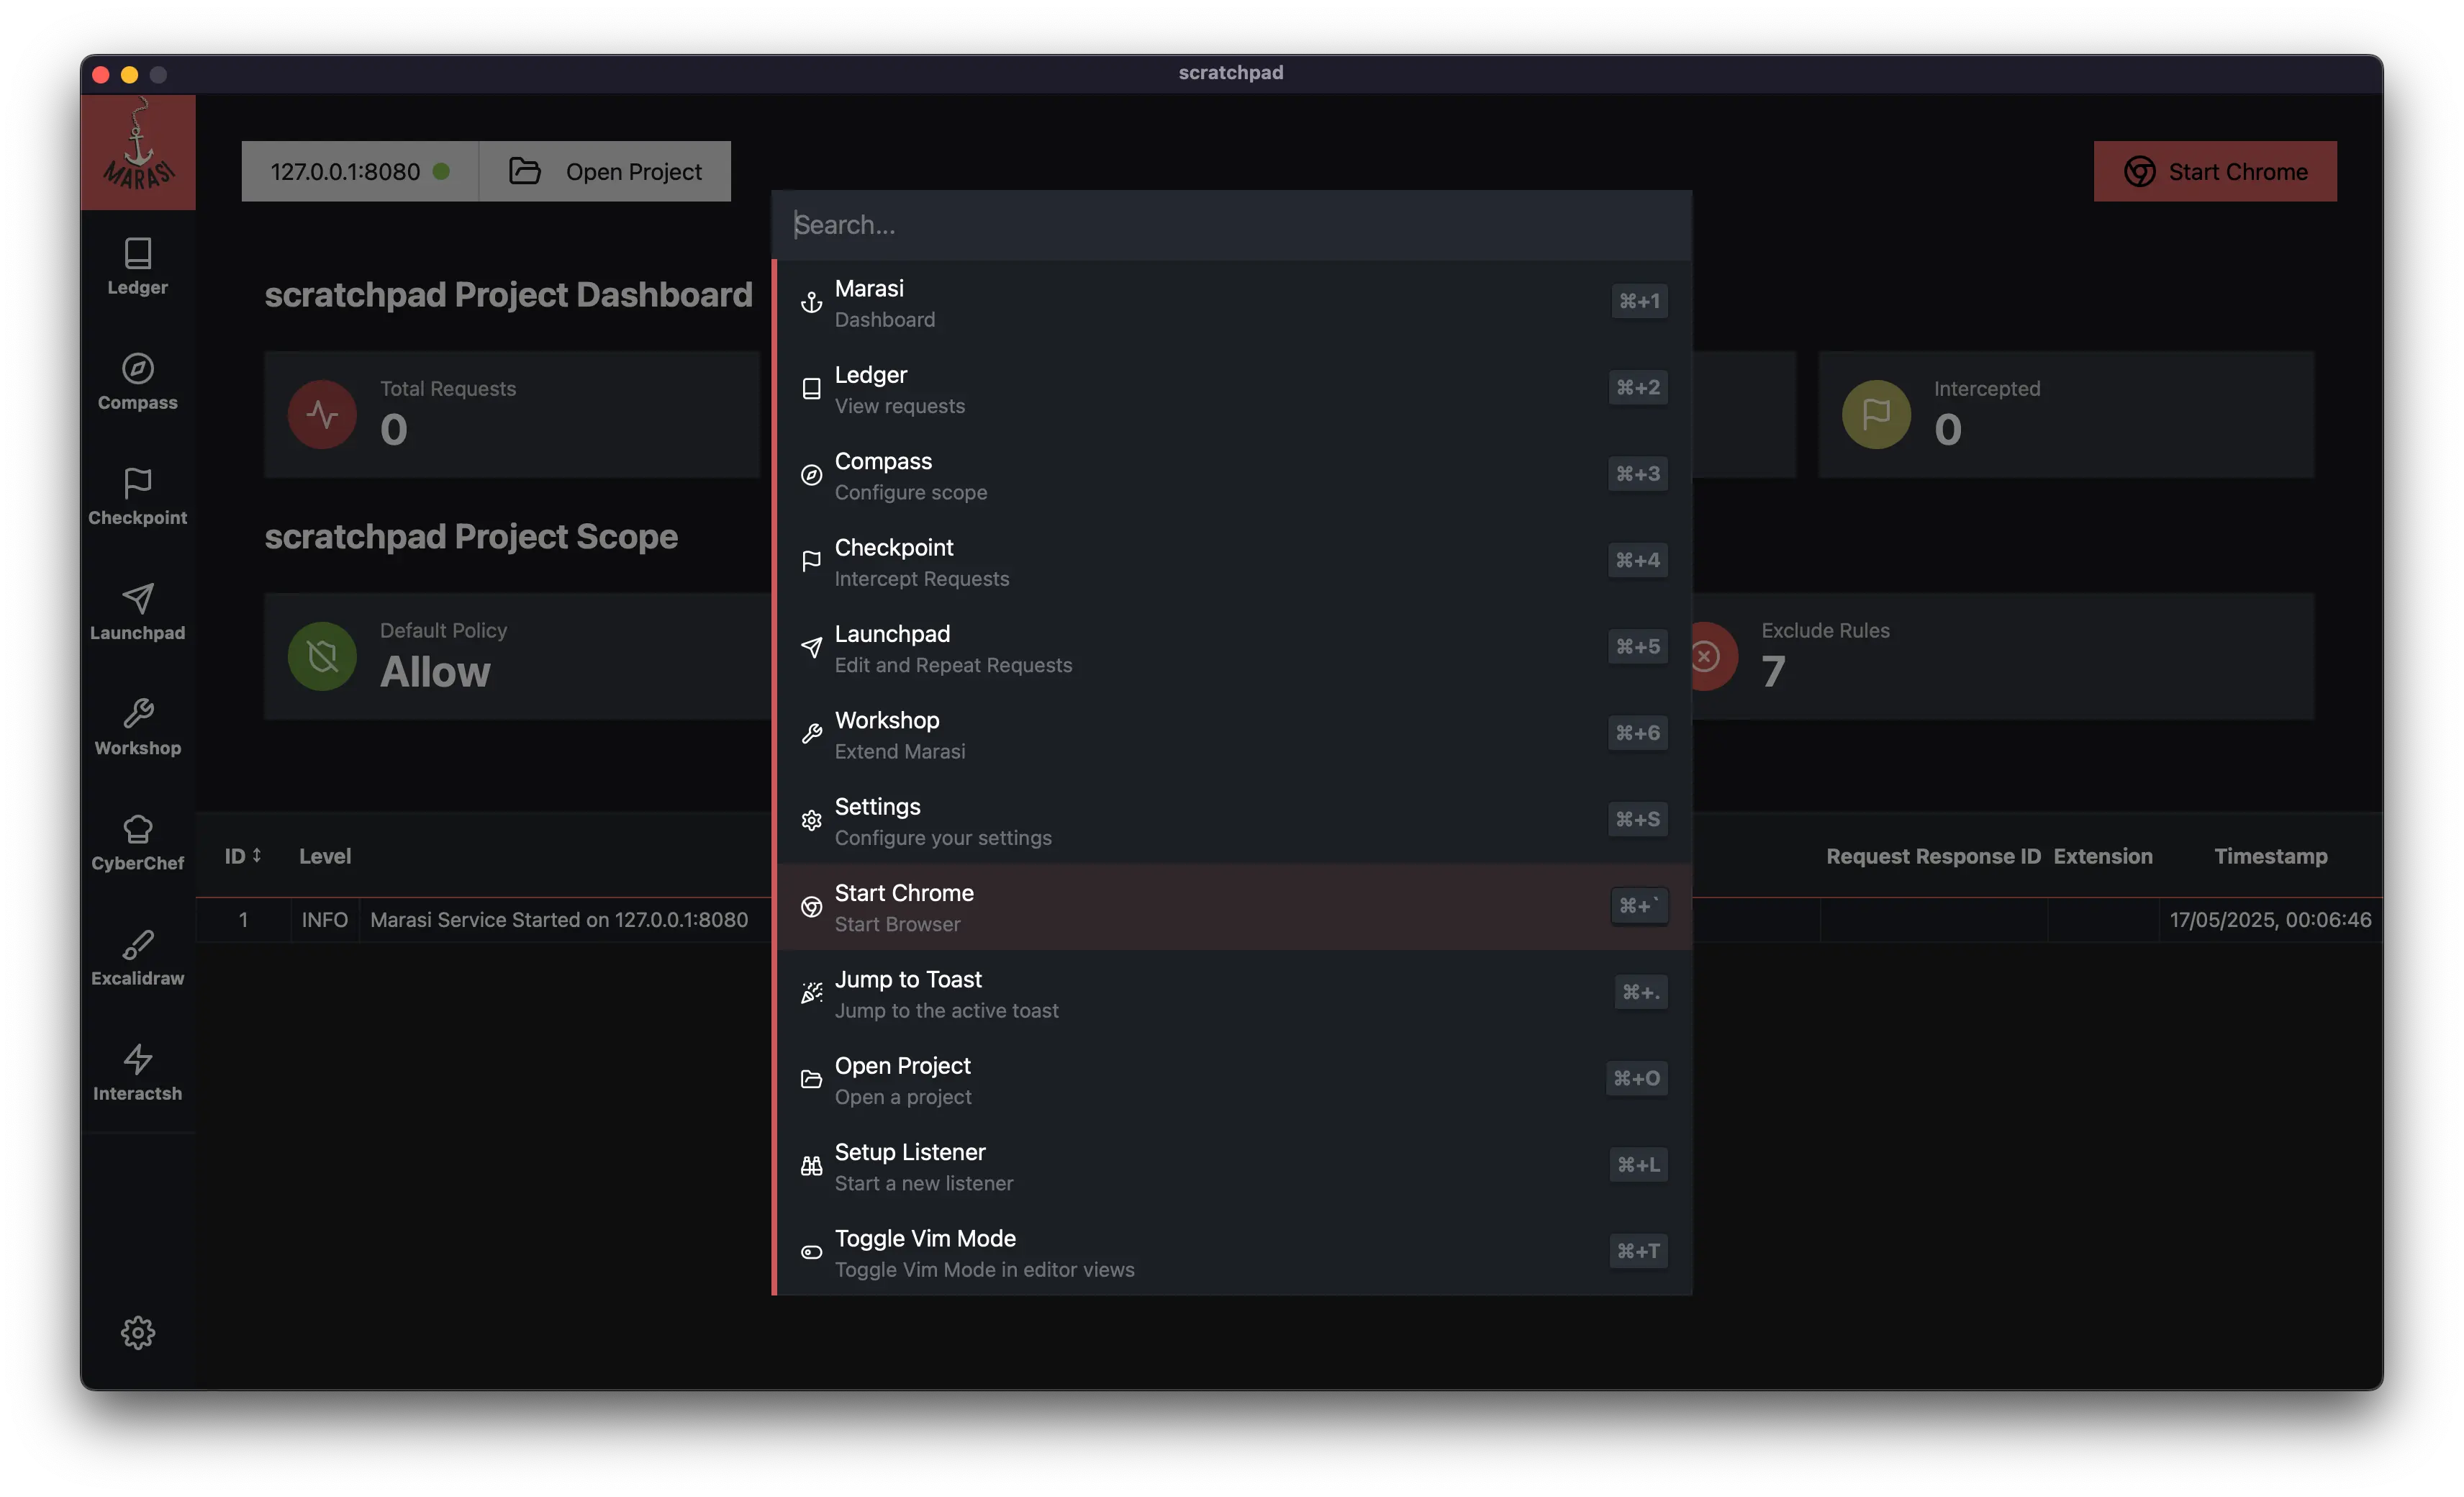The height and width of the screenshot is (1497, 2464).
Task: Click the Level column header
Action: coord(325,856)
